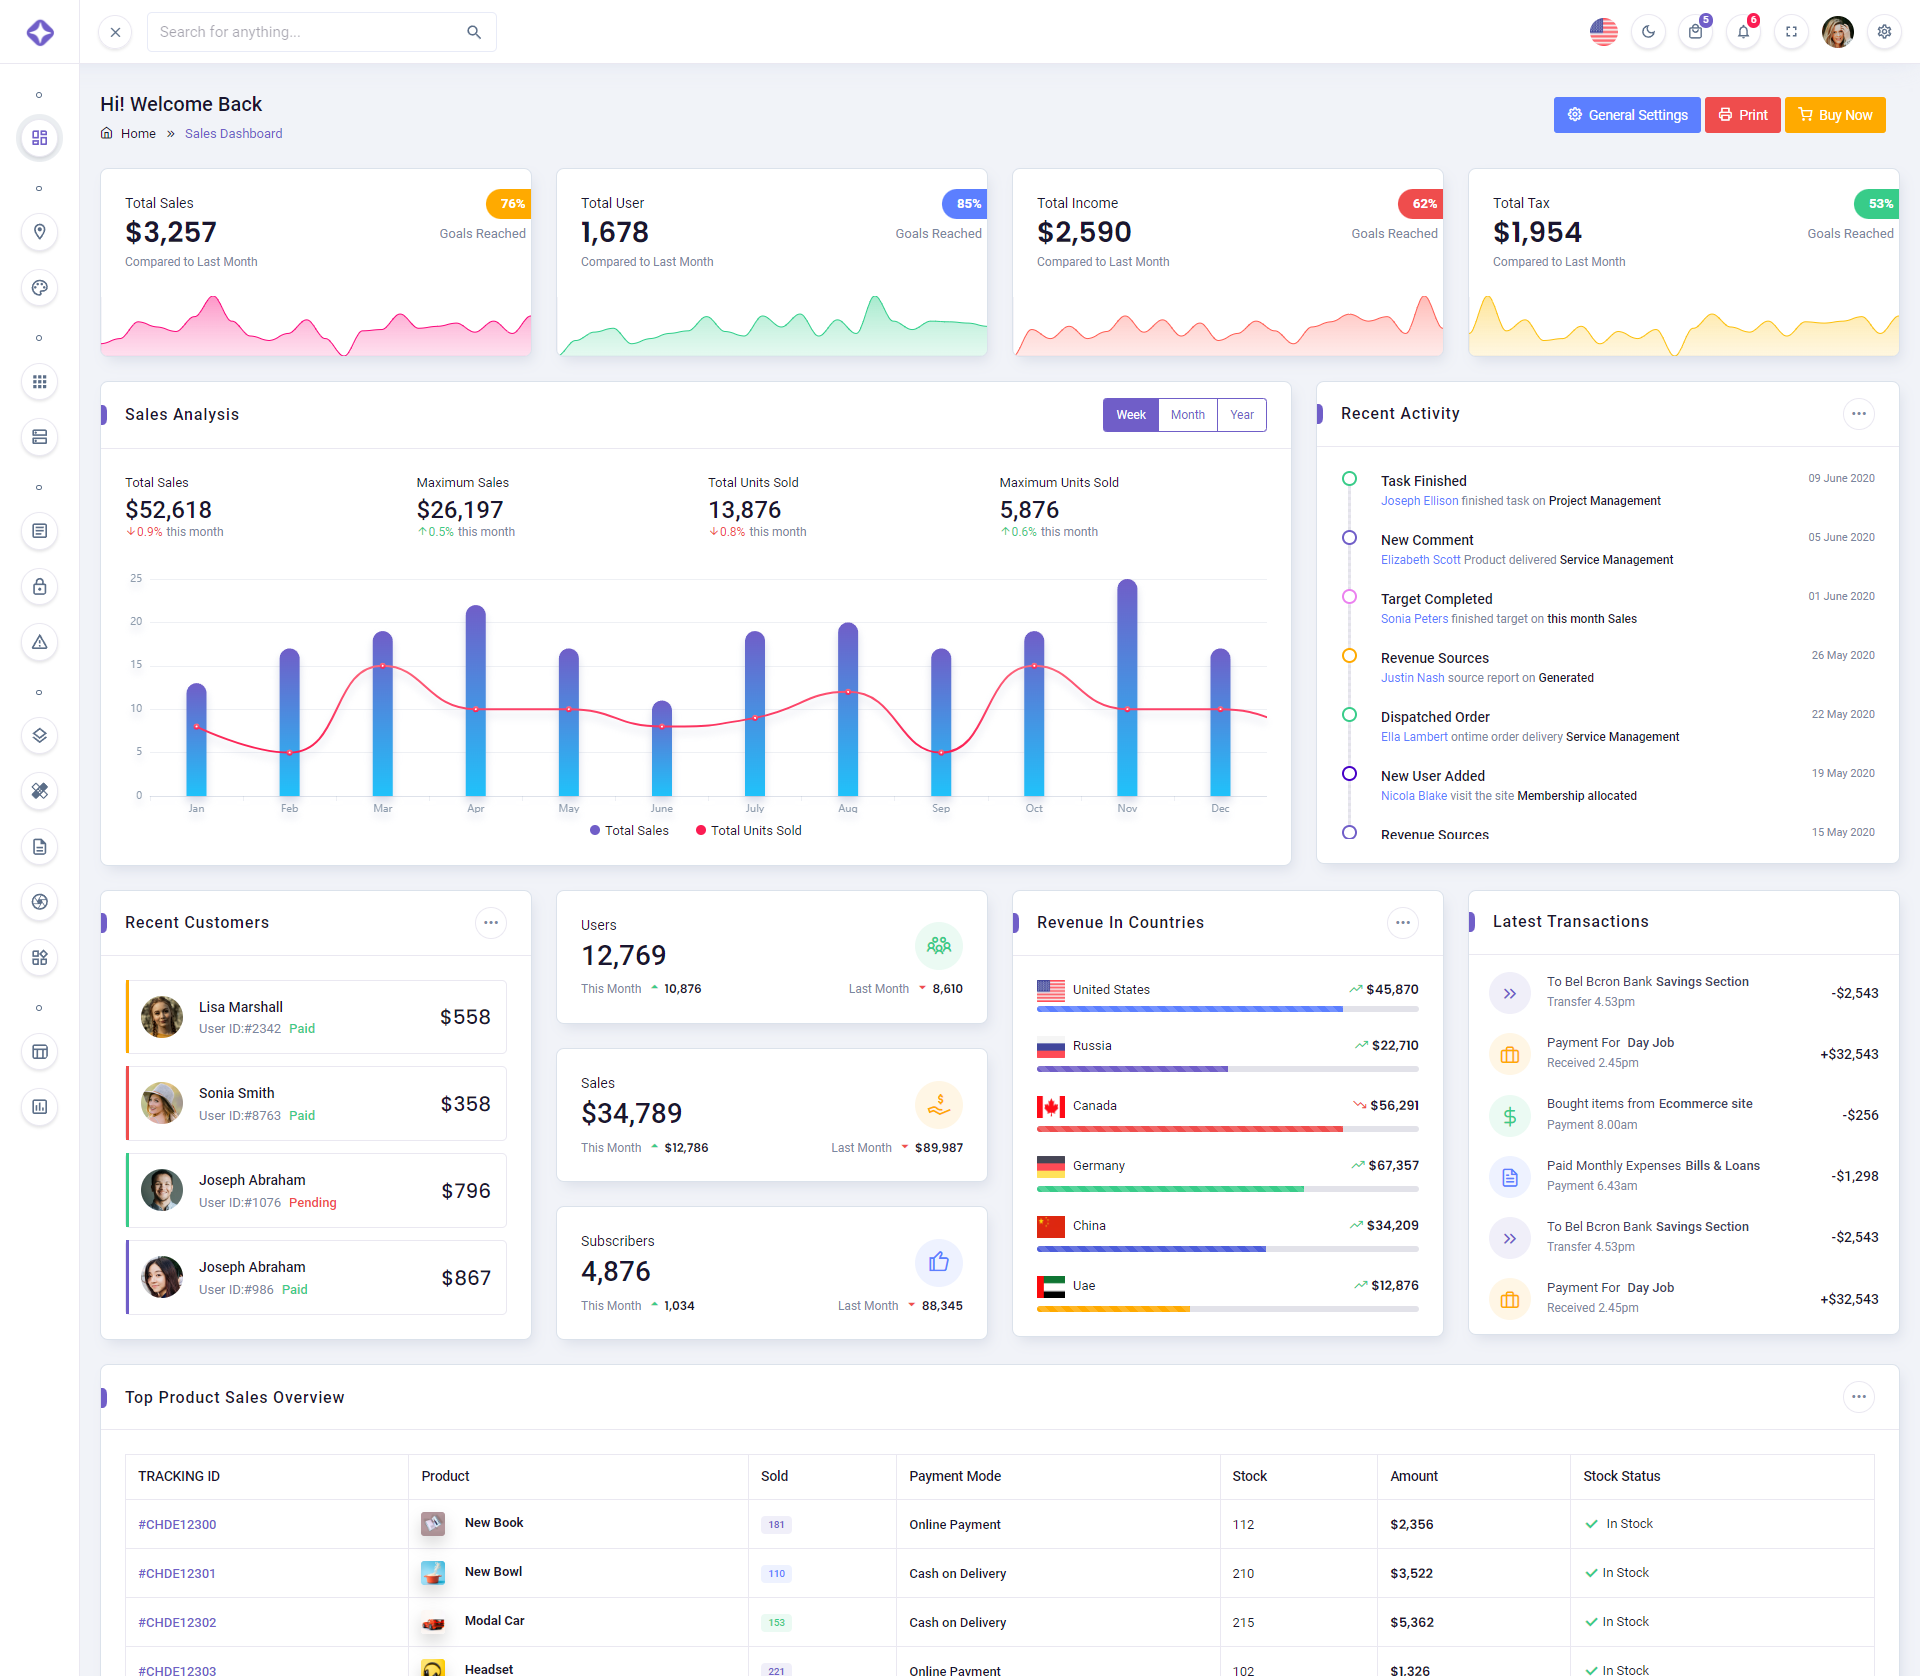The height and width of the screenshot is (1676, 1920).
Task: Click the shopping bag cart icon
Action: 1695,32
